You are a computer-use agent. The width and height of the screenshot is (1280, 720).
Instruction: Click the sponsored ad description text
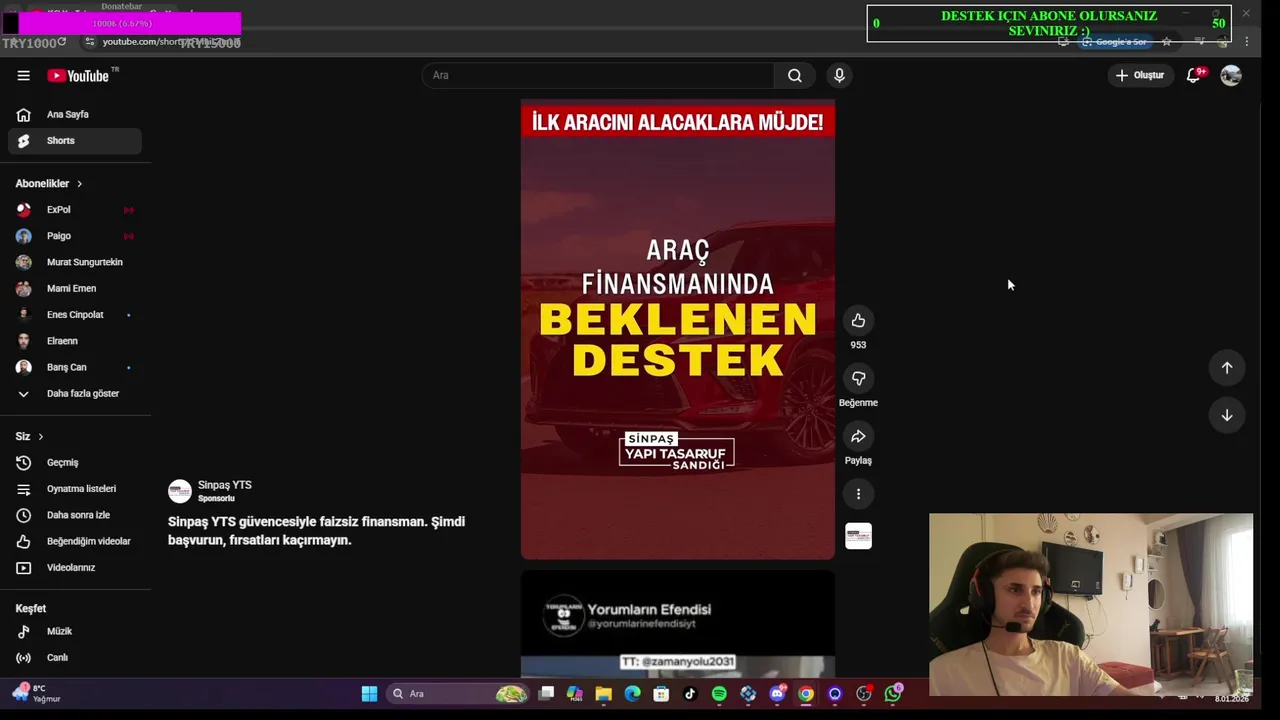[316, 531]
